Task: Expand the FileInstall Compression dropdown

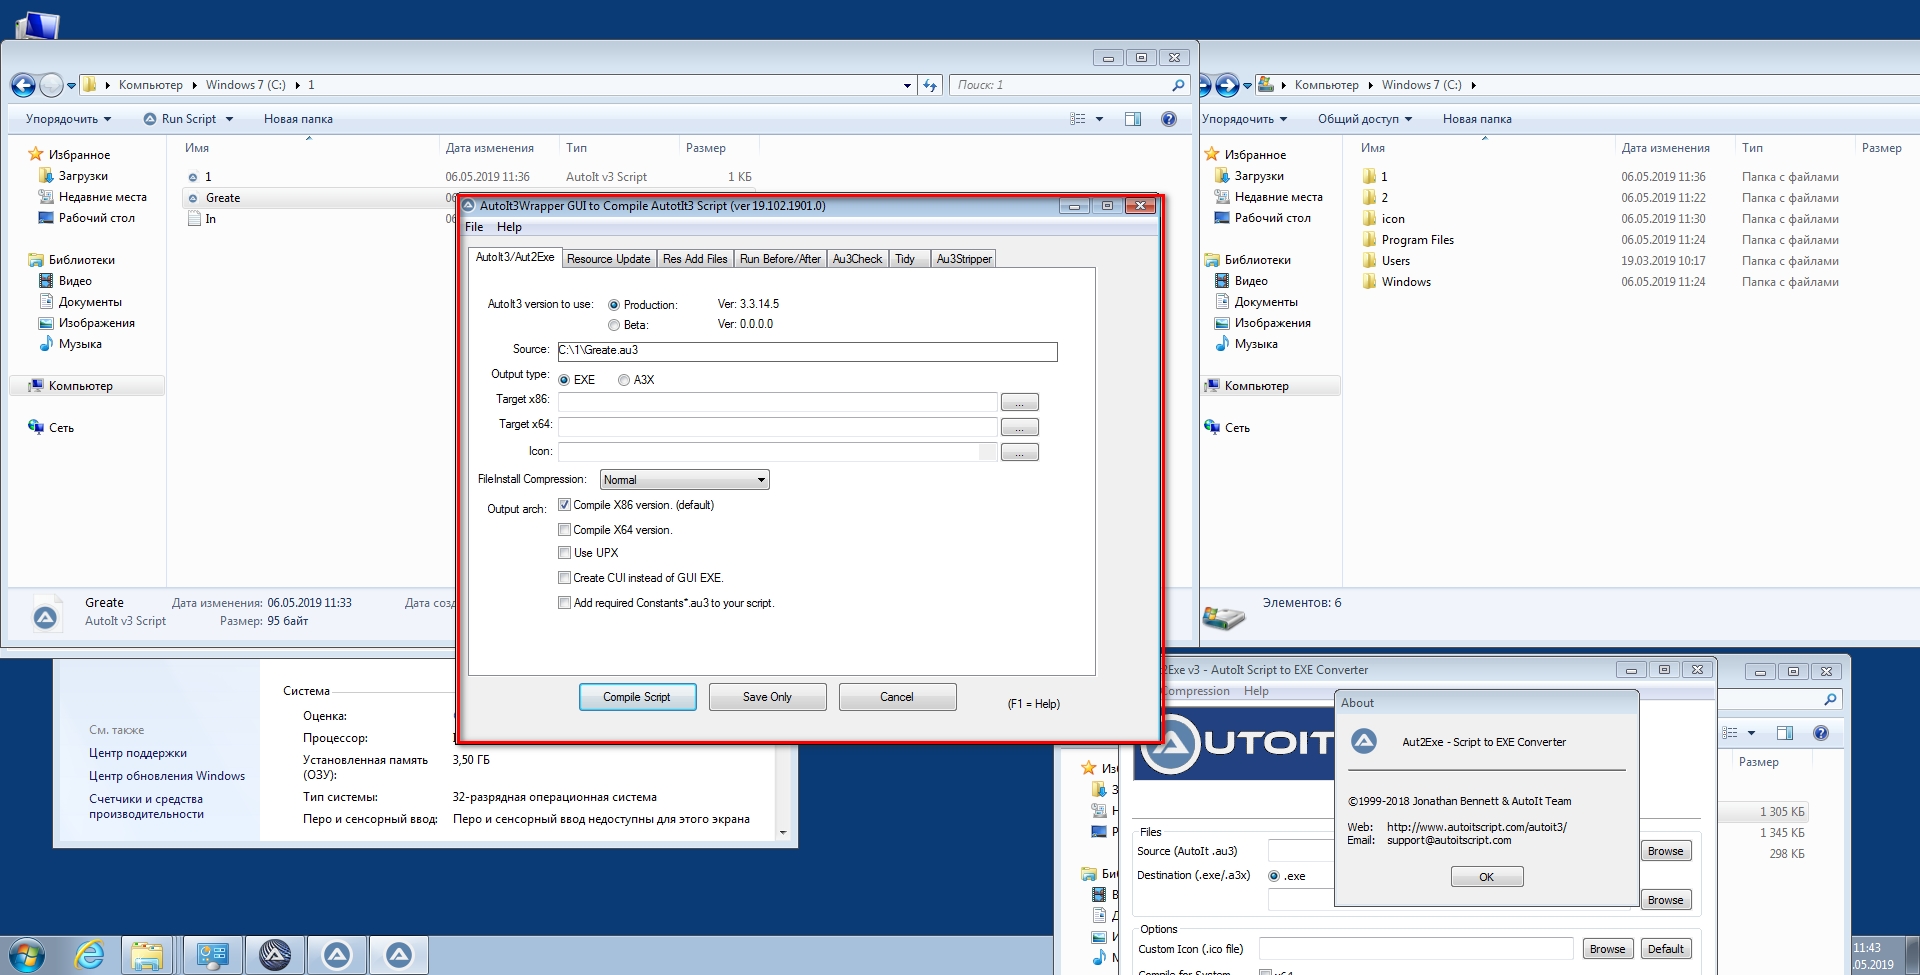Action: pos(684,480)
